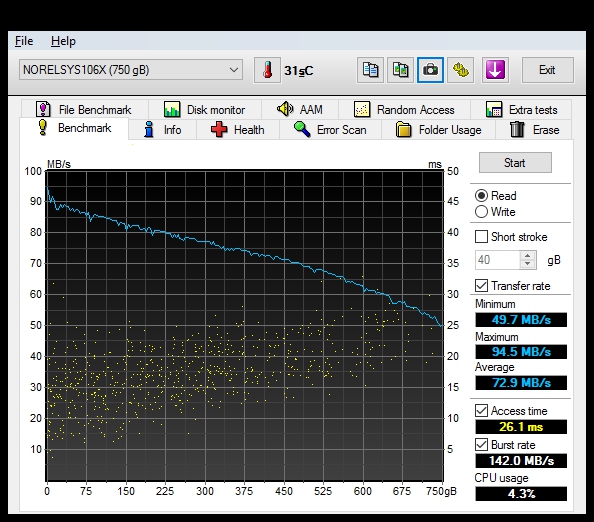Select the Write radio button
The height and width of the screenshot is (522, 594).
pos(481,212)
